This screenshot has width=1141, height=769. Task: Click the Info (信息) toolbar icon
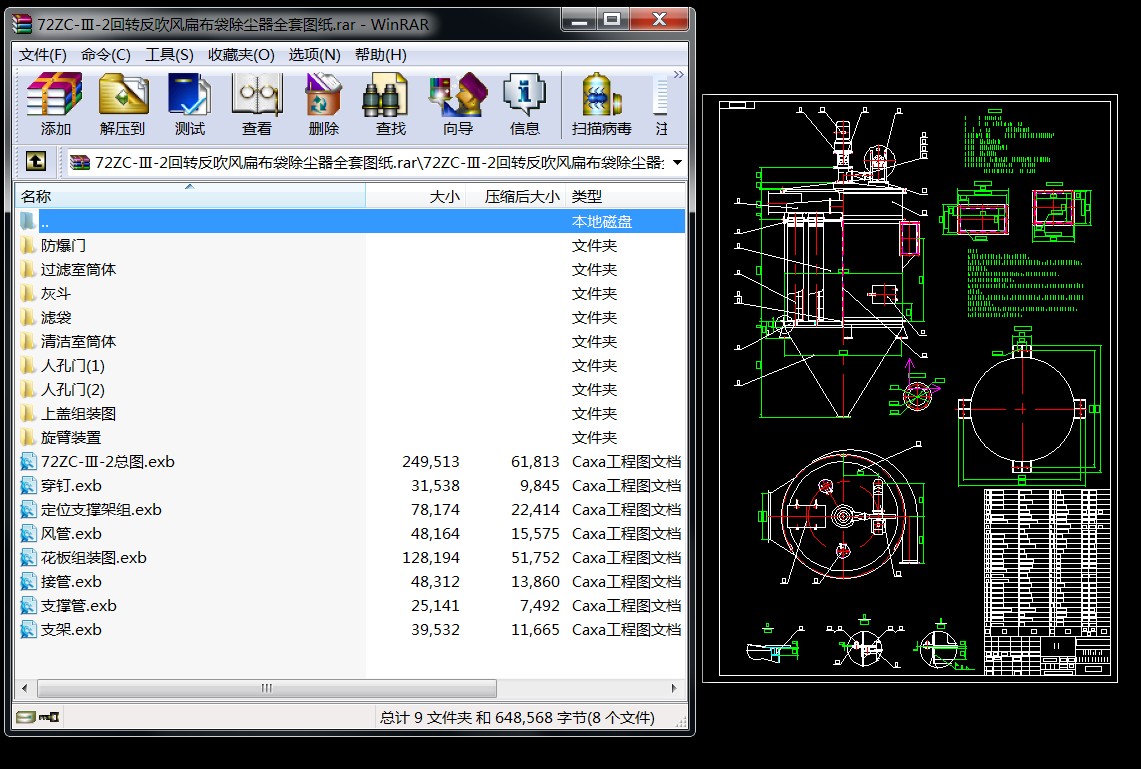pos(524,104)
